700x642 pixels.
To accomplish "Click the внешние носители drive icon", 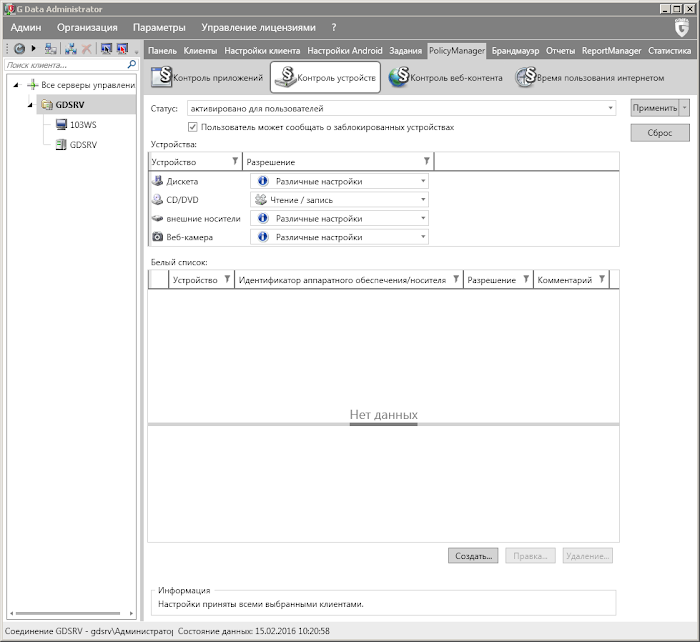I will pos(157,218).
